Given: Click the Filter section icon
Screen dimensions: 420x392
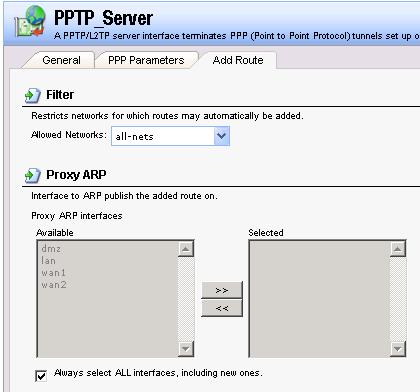Looking at the screenshot, I should pos(33,95).
